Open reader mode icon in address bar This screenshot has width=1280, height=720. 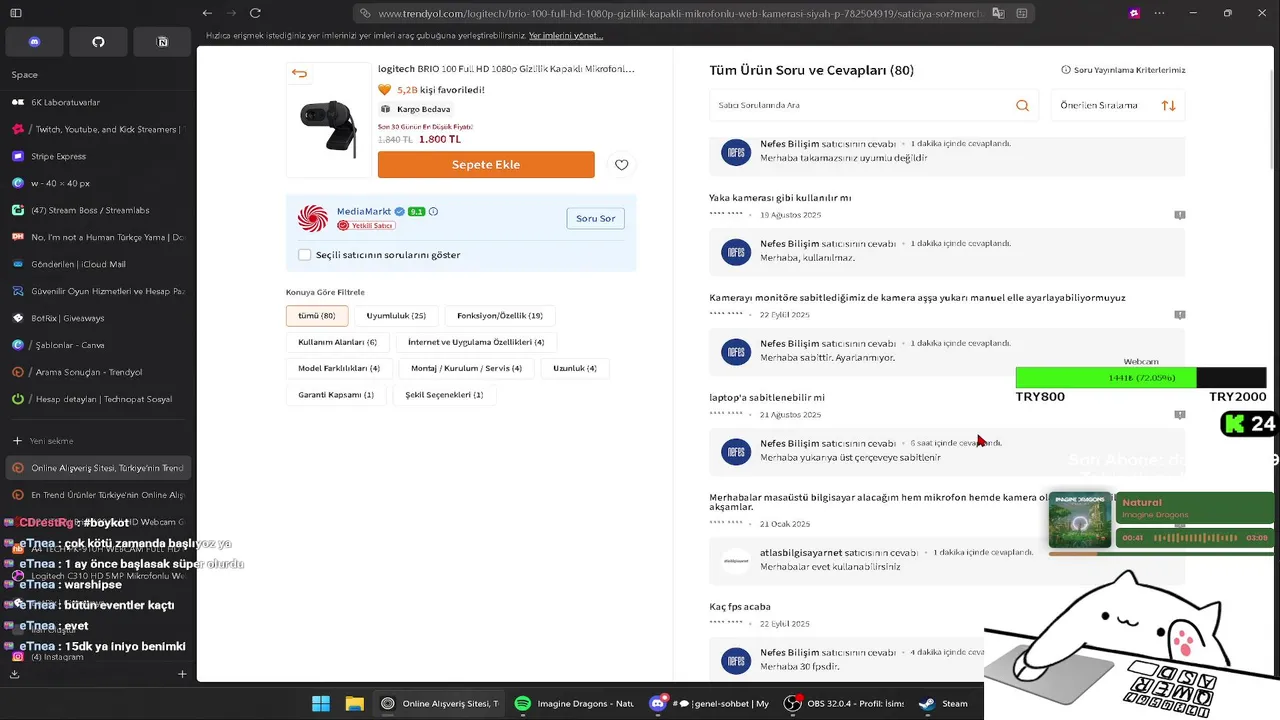[1021, 13]
